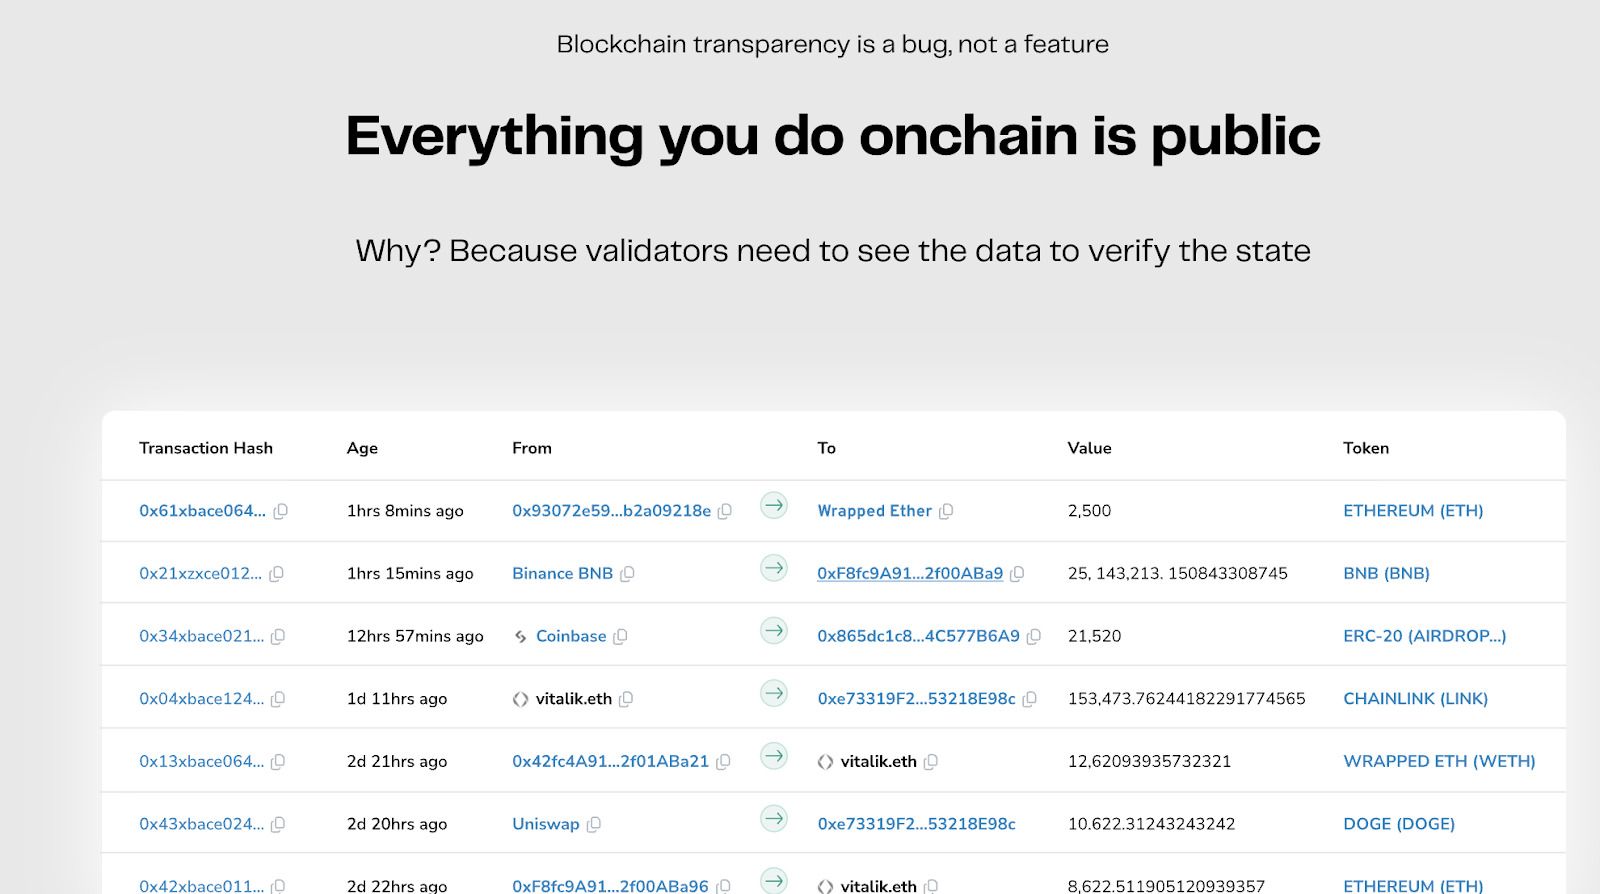Open the BNB (BNB) token link

pos(1387,574)
